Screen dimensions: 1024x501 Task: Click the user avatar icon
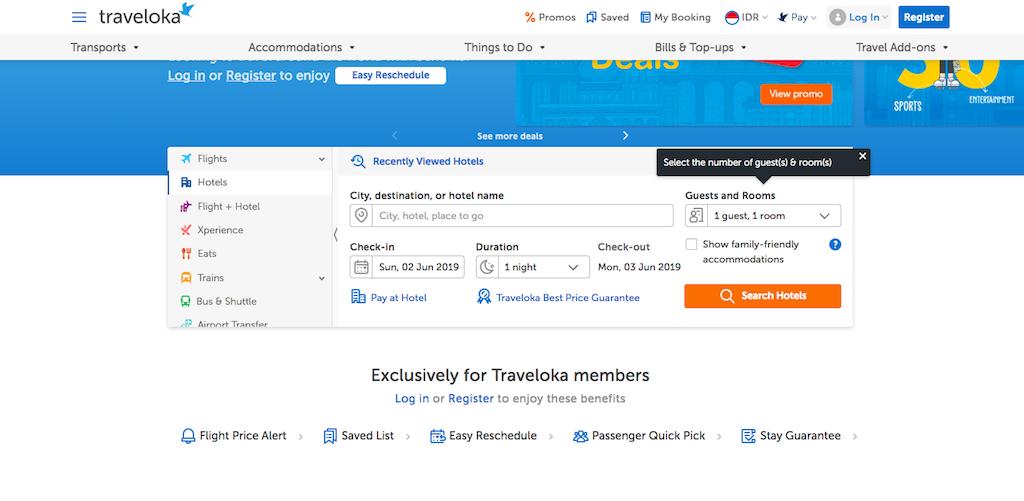pyautogui.click(x=837, y=18)
